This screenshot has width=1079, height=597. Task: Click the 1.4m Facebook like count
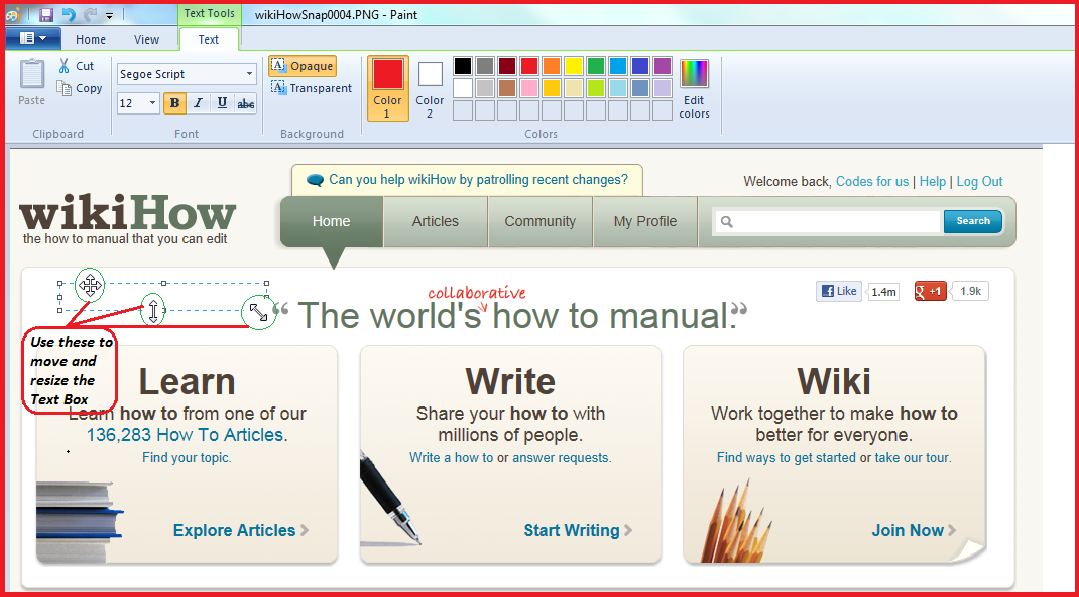883,292
